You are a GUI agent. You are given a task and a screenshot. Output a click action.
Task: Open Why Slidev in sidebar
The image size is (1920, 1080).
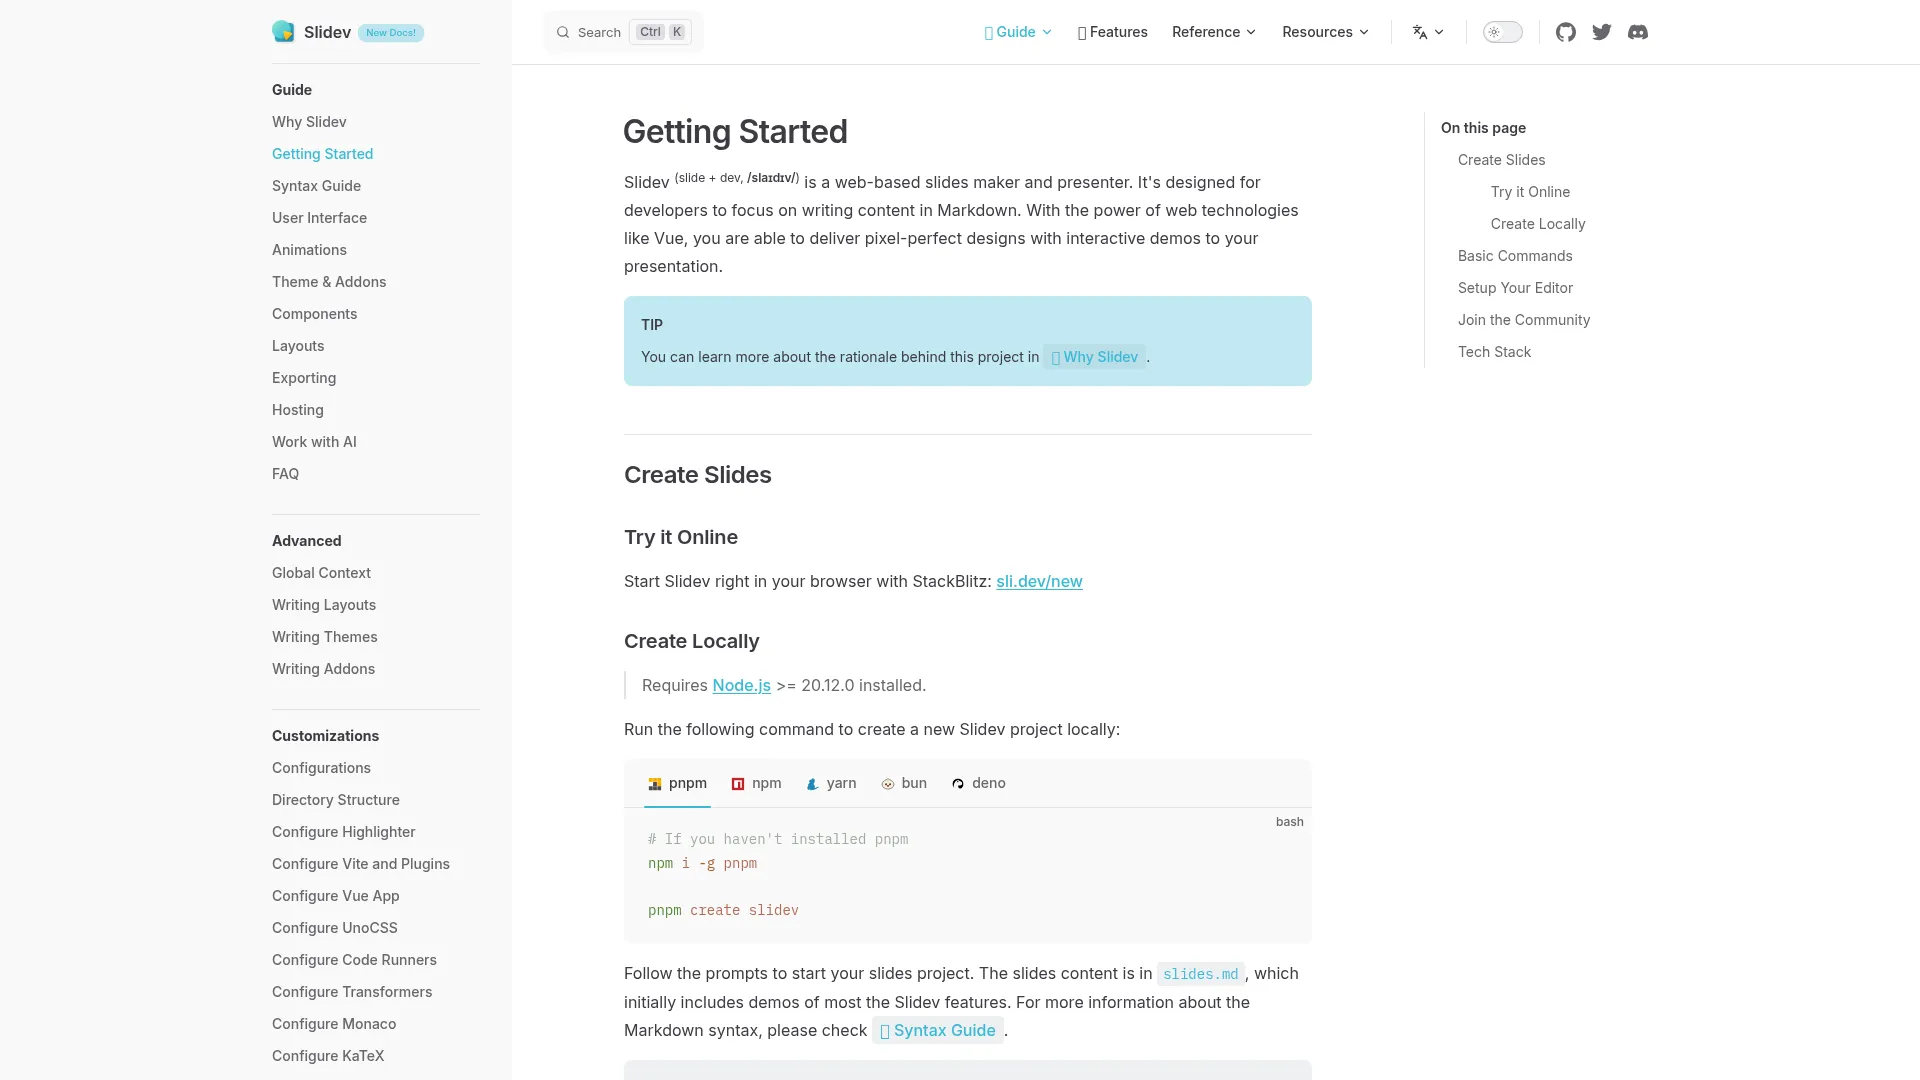tap(309, 122)
